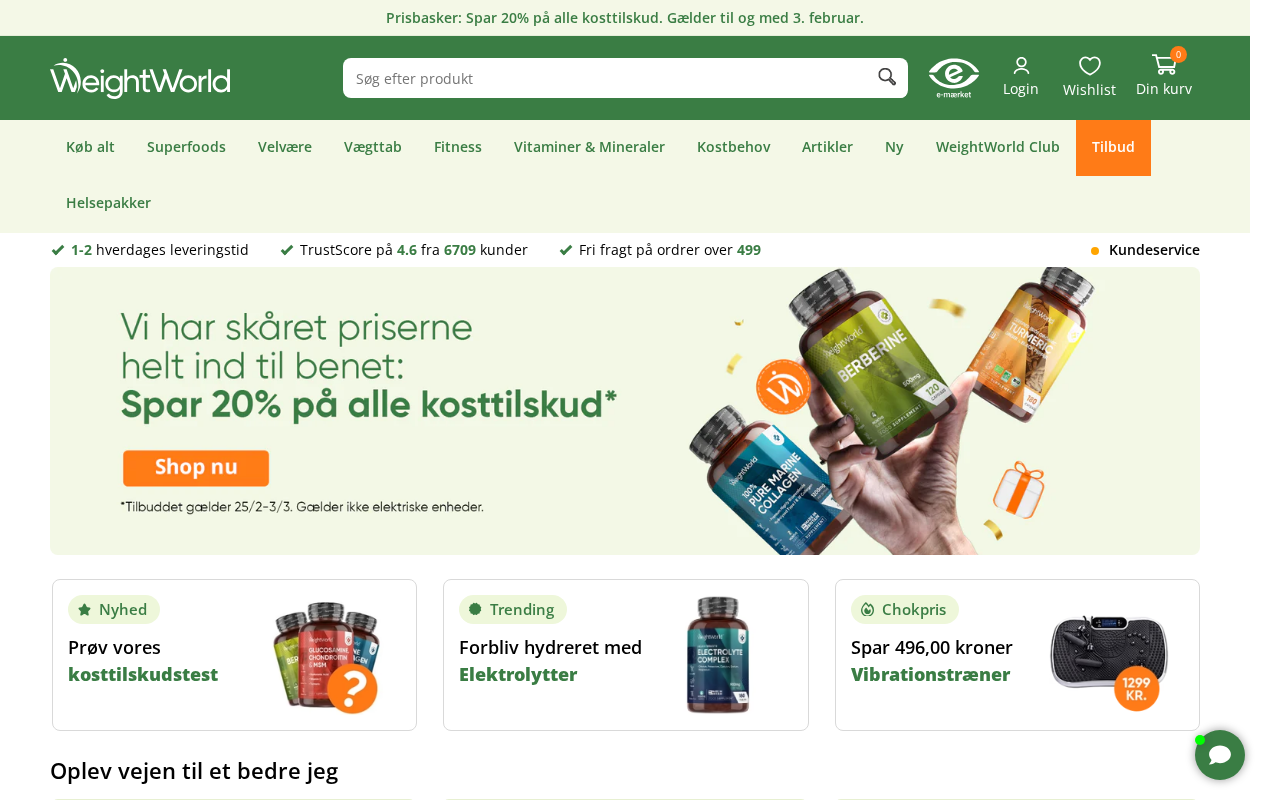
Task: Open the Wishlist heart icon
Action: (x=1090, y=66)
